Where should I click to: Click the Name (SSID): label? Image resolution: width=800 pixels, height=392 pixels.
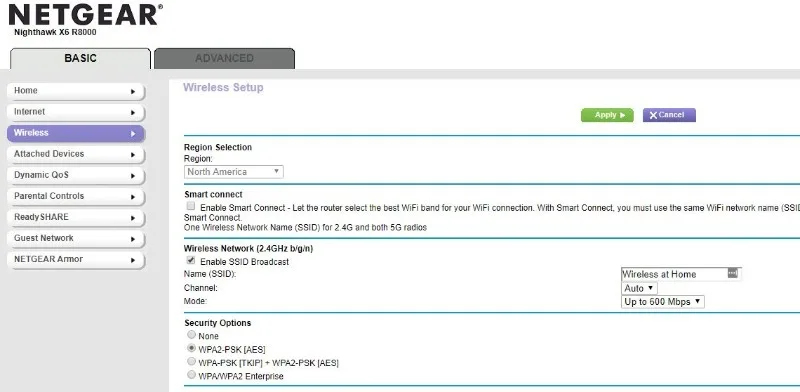point(210,275)
